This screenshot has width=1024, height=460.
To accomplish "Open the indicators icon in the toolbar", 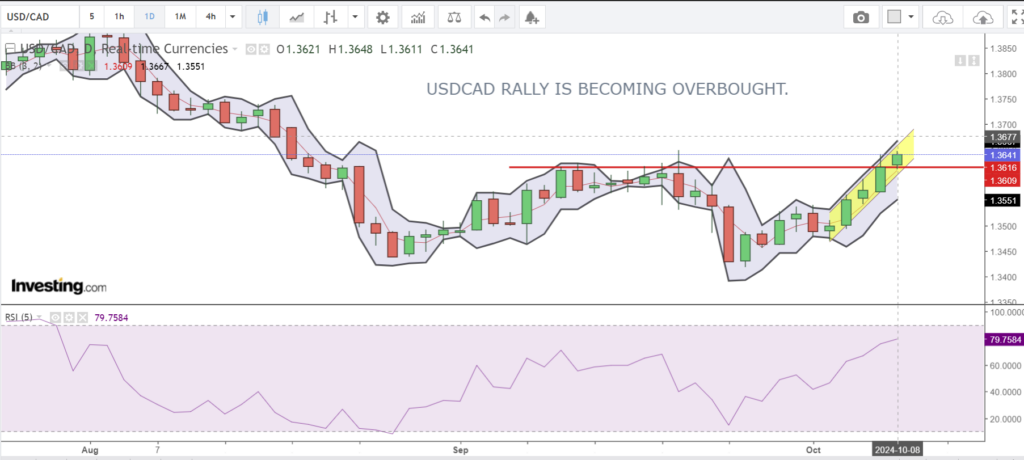I will click(x=420, y=17).
